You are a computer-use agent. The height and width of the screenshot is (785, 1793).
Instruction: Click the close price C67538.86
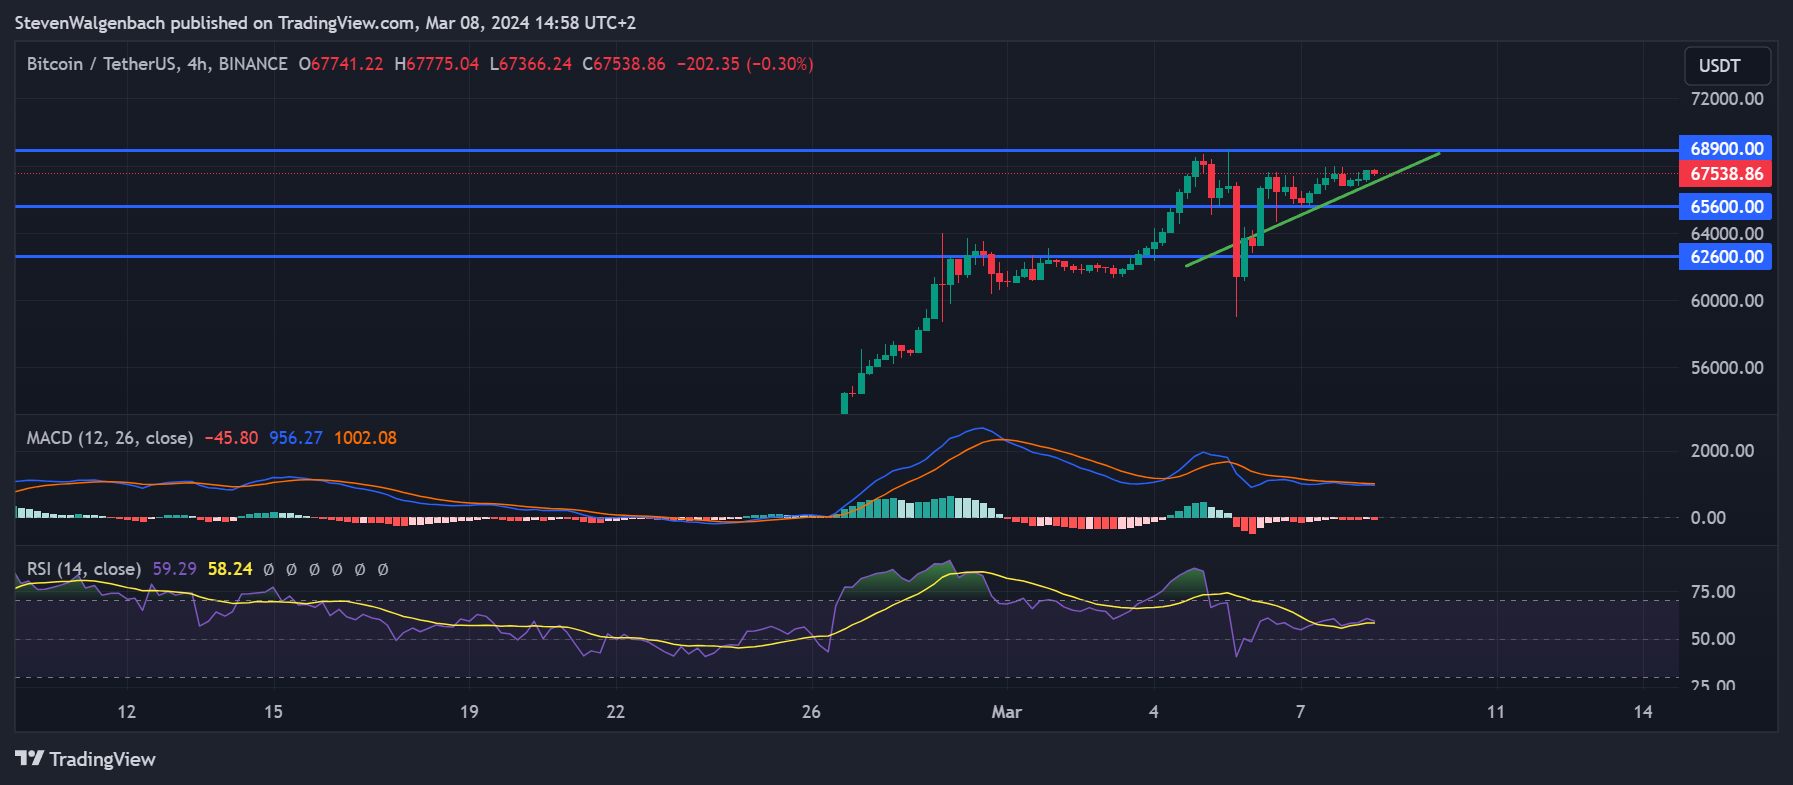[x=624, y=64]
